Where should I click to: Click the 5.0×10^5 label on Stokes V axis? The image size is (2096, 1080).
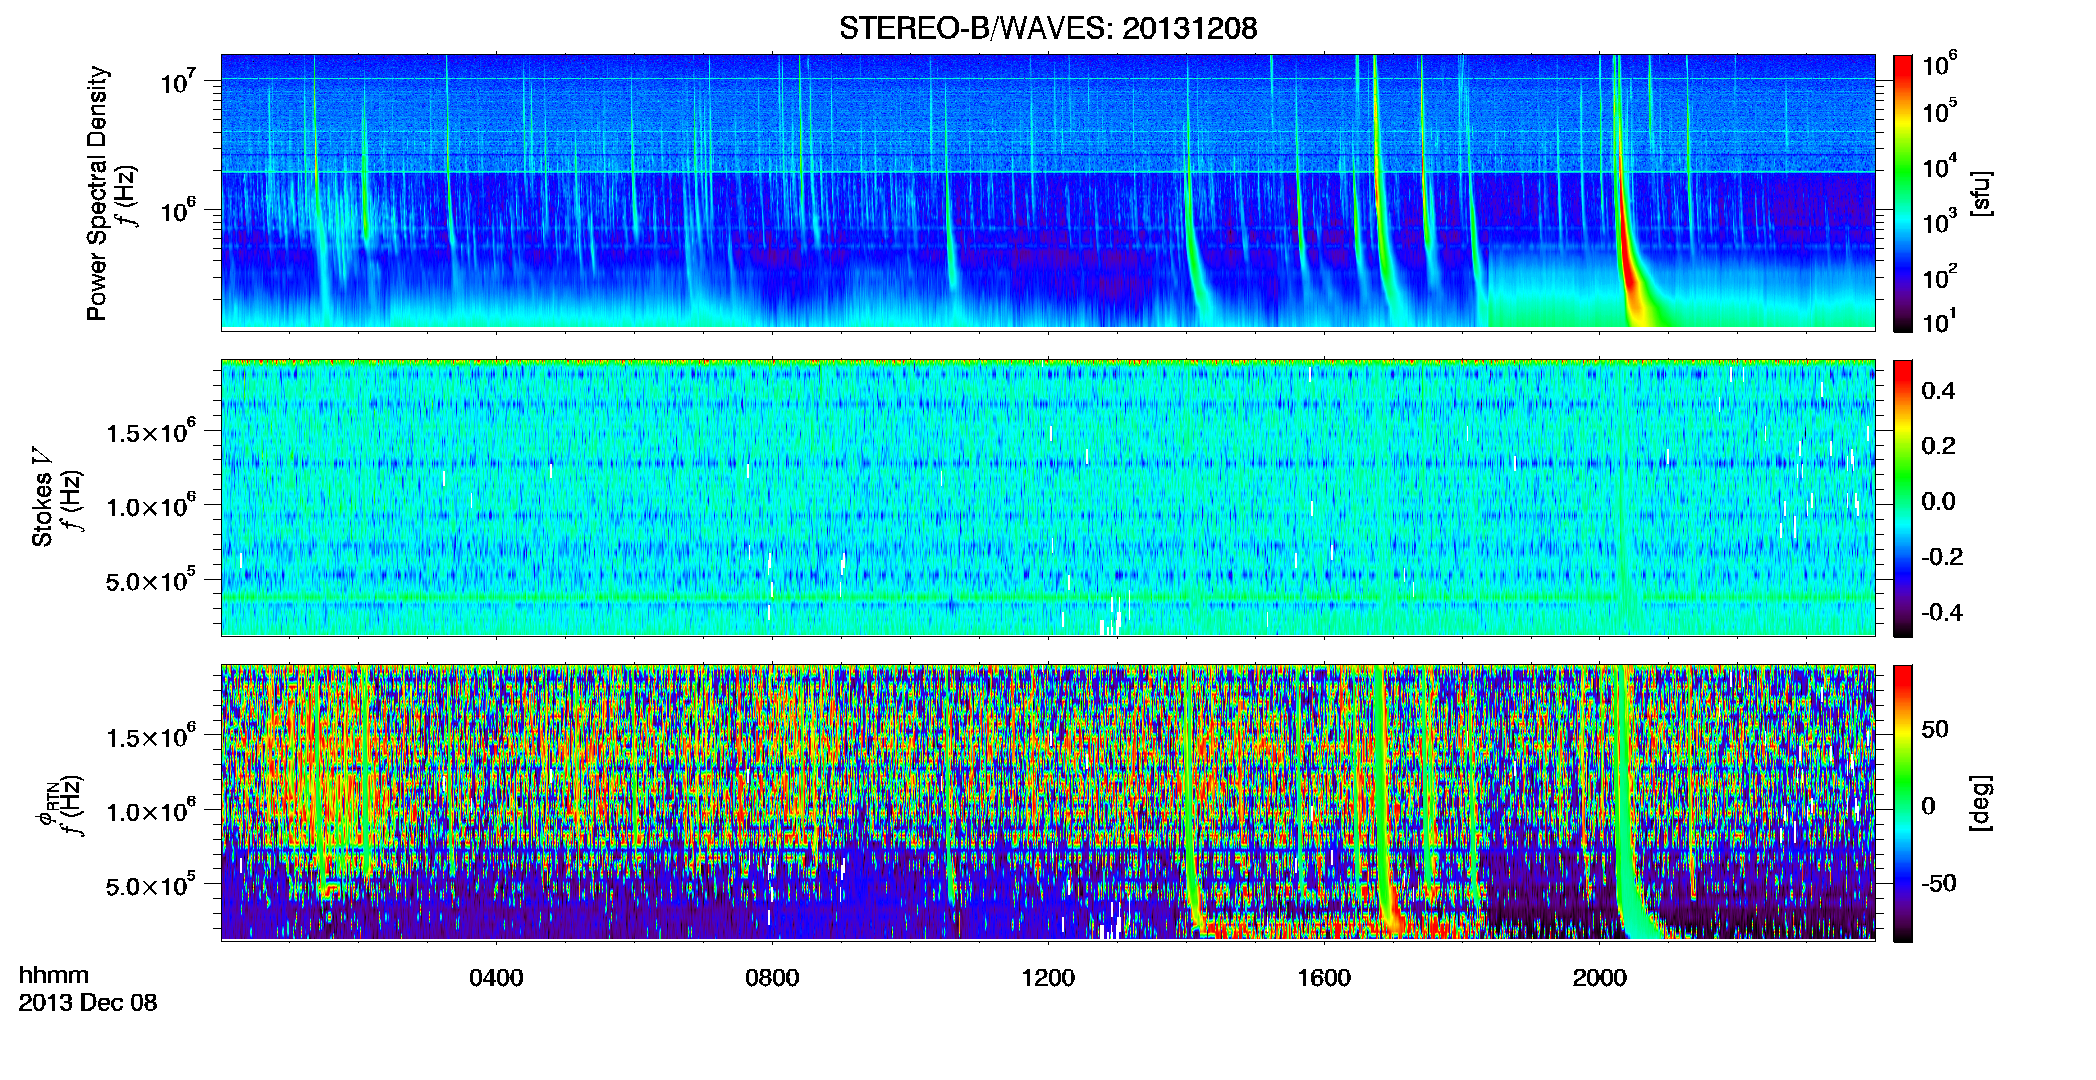point(151,580)
